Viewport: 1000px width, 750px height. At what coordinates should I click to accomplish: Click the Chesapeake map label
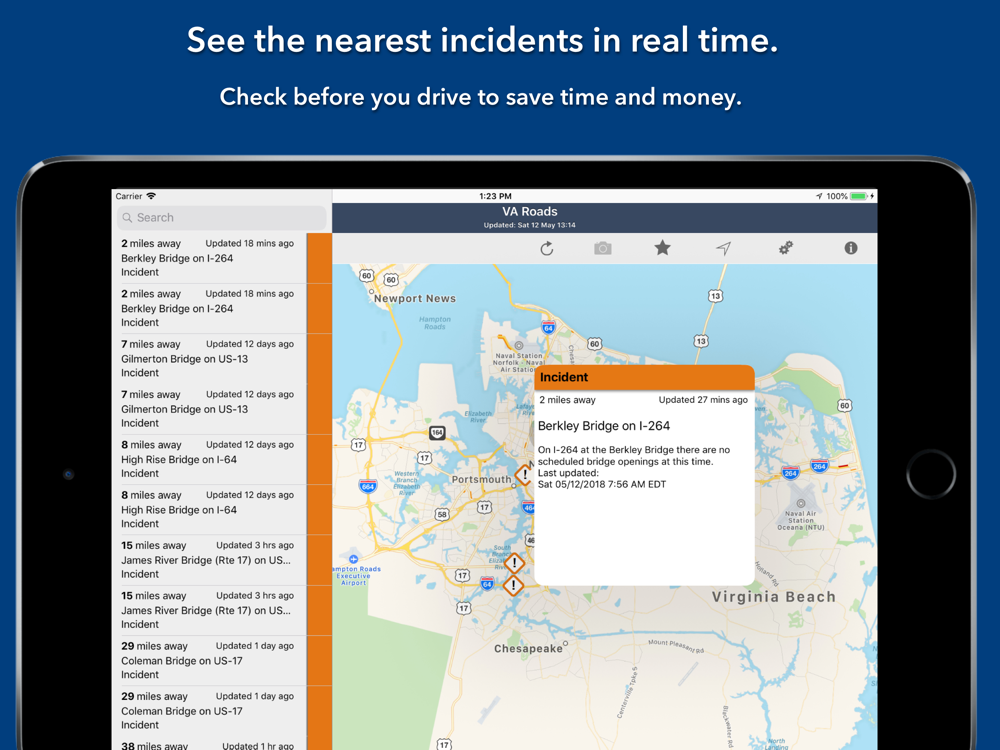[529, 649]
